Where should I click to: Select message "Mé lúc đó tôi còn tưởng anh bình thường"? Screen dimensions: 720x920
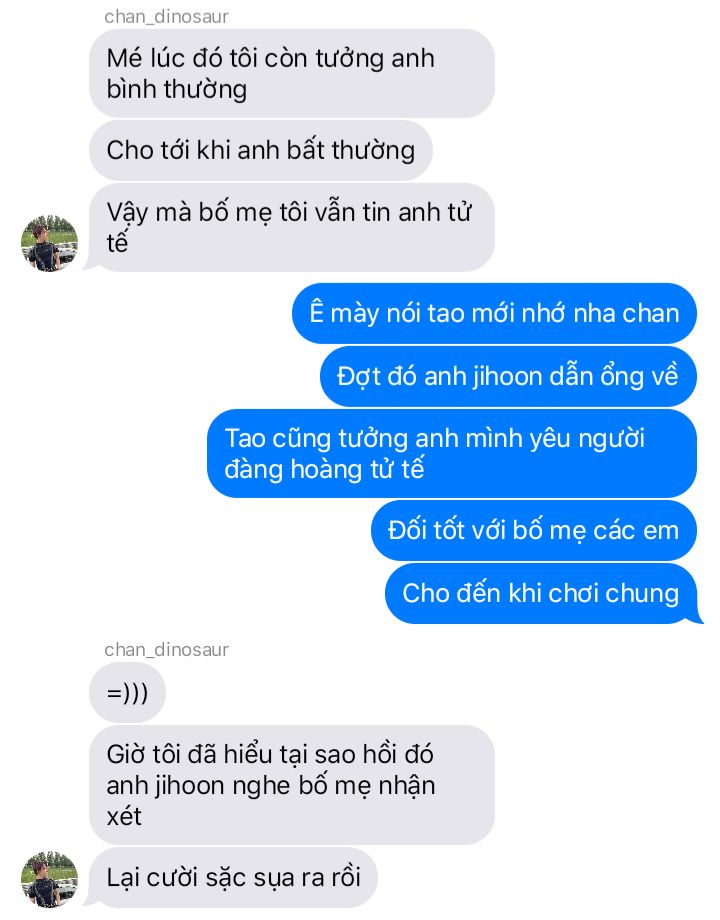pyautogui.click(x=292, y=73)
